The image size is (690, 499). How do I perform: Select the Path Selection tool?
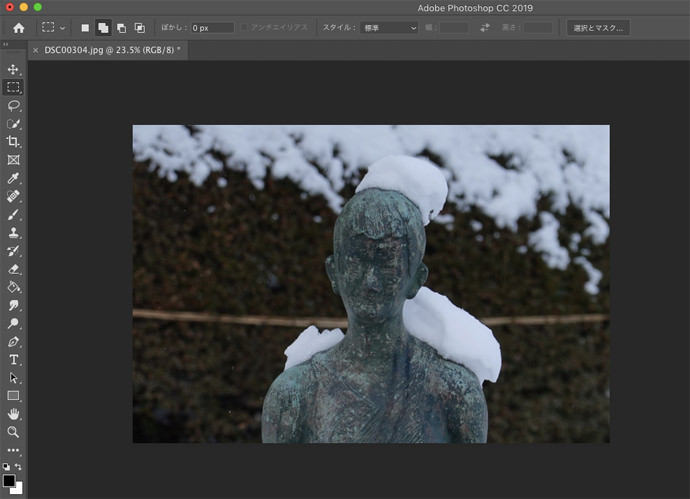click(13, 378)
